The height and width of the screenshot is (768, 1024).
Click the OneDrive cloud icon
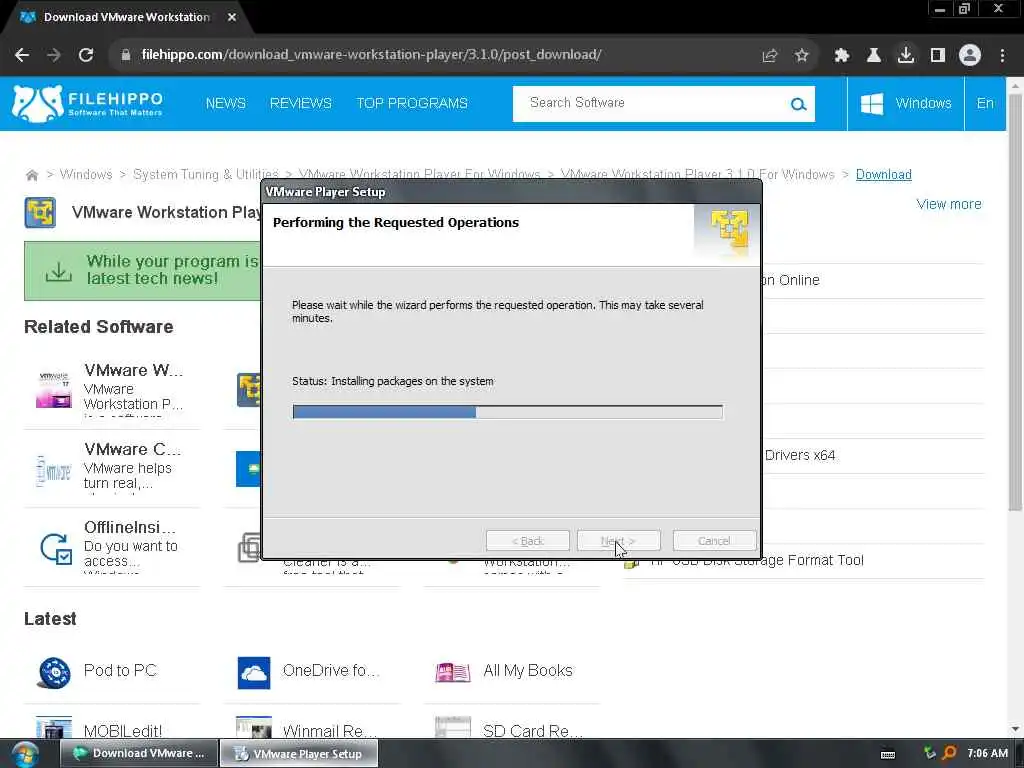pos(254,673)
